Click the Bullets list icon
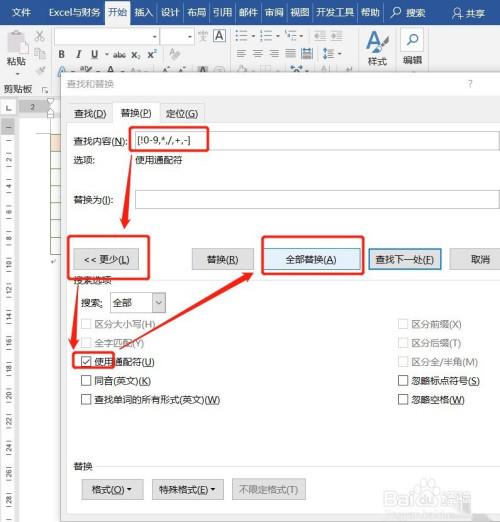Viewport: 500px width, 522px height. click(x=241, y=35)
